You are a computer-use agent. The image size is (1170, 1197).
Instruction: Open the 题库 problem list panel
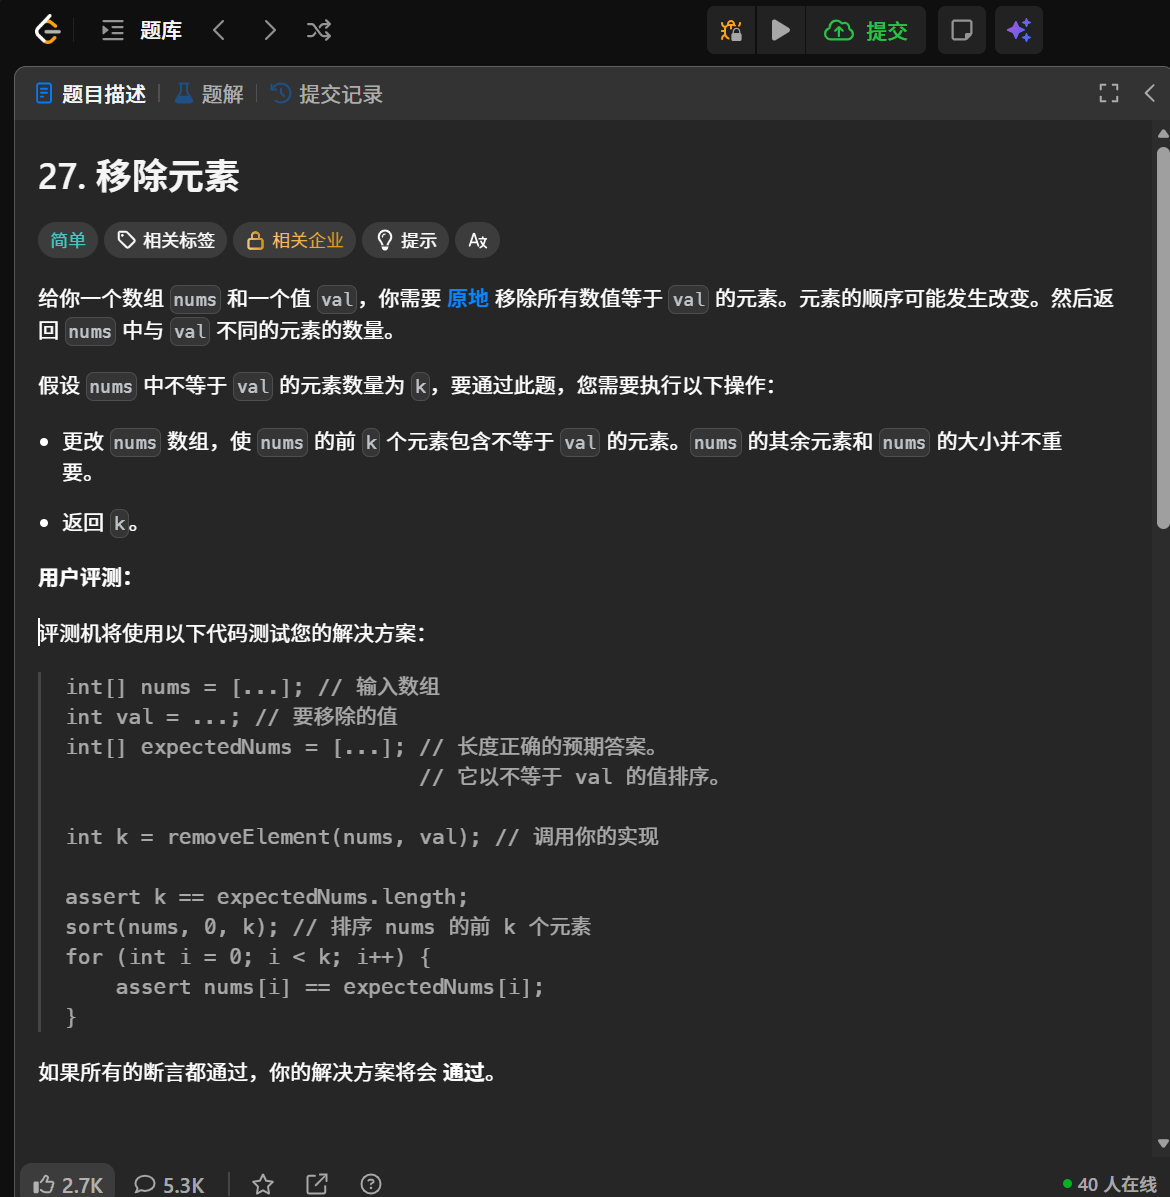tap(142, 31)
